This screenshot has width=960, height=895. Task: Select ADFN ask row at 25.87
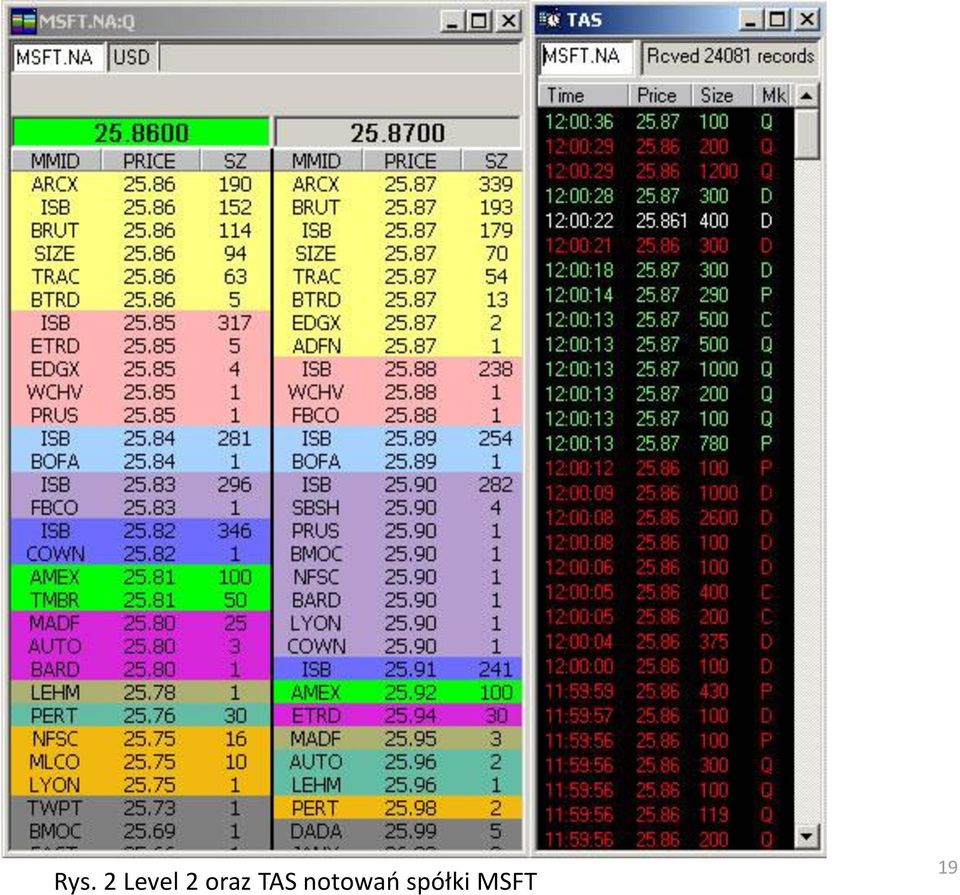(x=398, y=346)
